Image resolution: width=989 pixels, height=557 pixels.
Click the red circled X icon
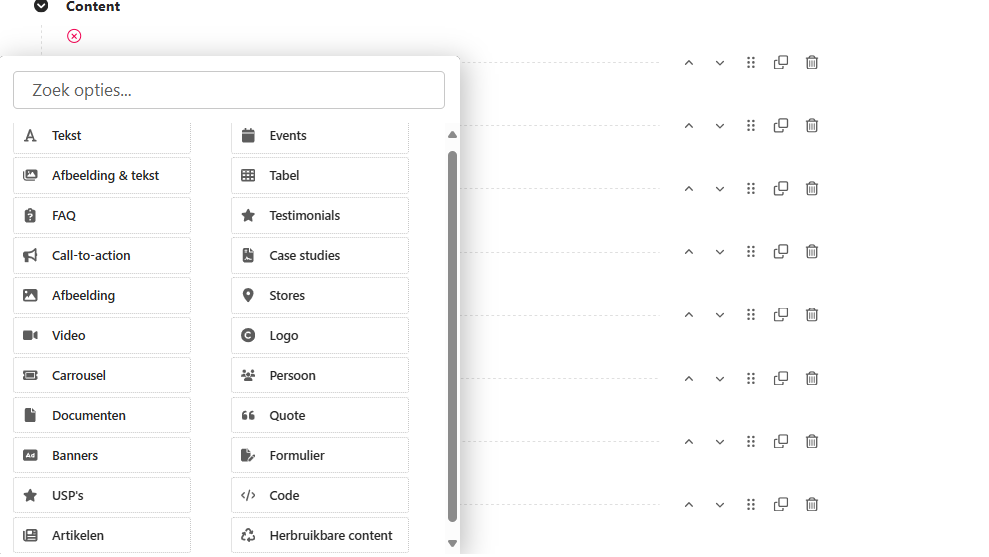coord(74,36)
